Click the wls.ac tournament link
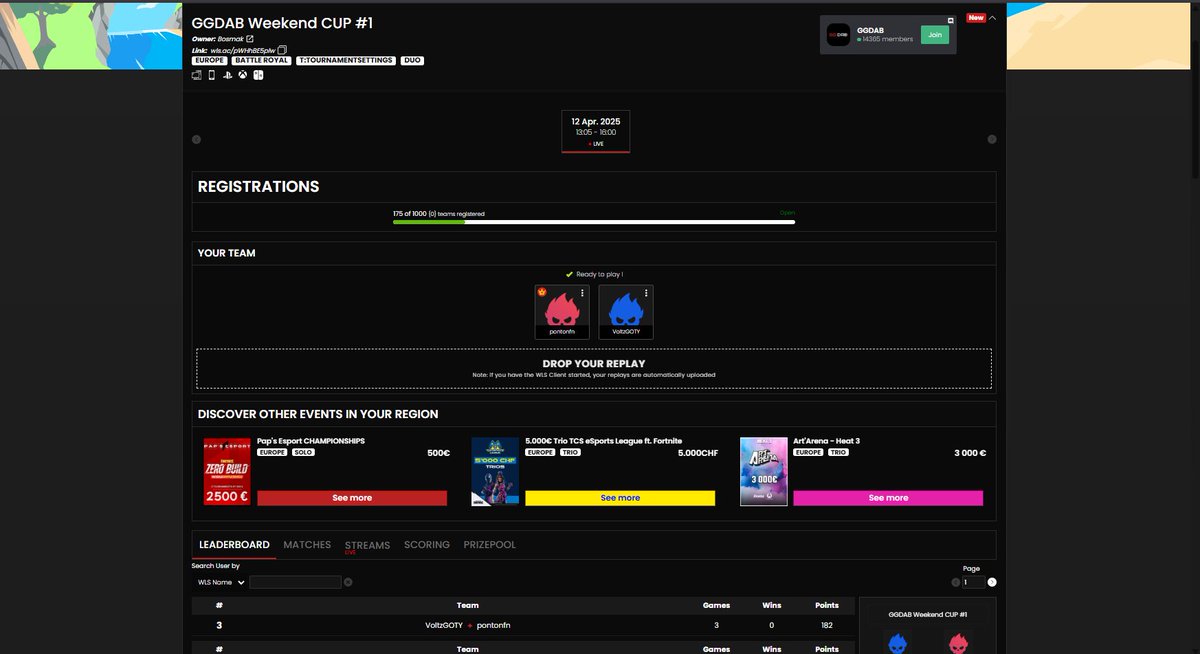The height and width of the screenshot is (654, 1200). point(242,50)
